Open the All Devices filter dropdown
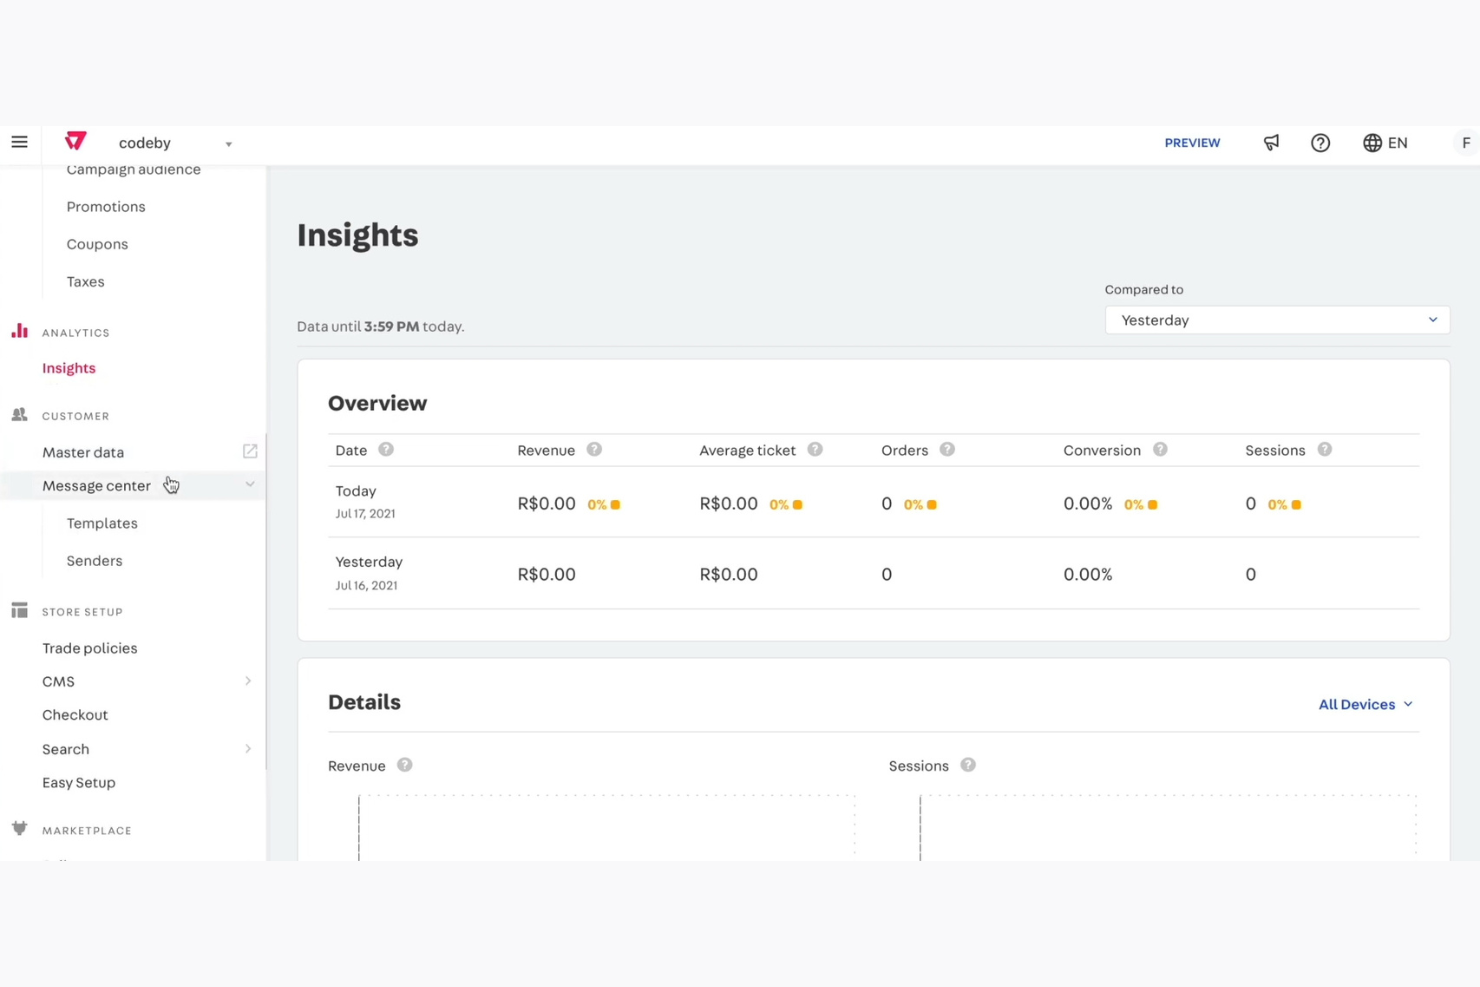 click(x=1365, y=704)
